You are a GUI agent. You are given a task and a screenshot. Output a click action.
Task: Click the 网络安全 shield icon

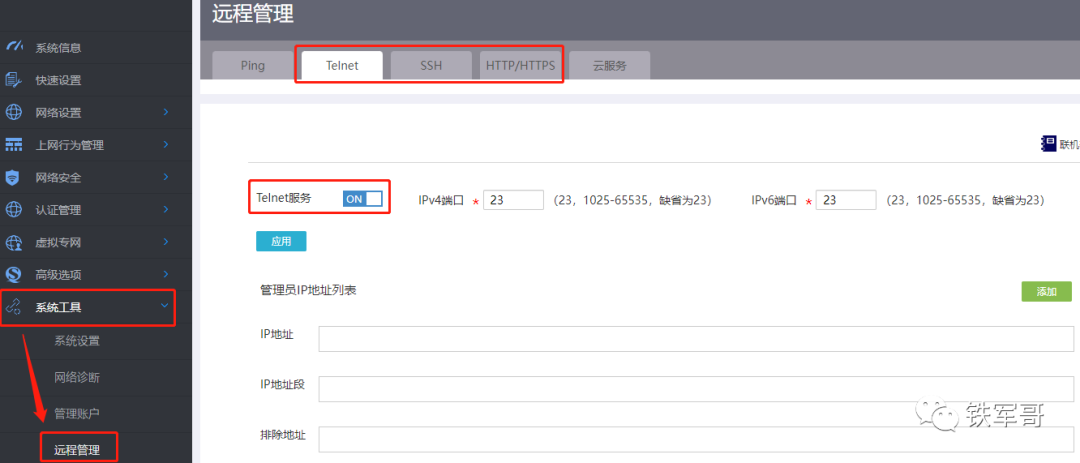click(x=14, y=177)
